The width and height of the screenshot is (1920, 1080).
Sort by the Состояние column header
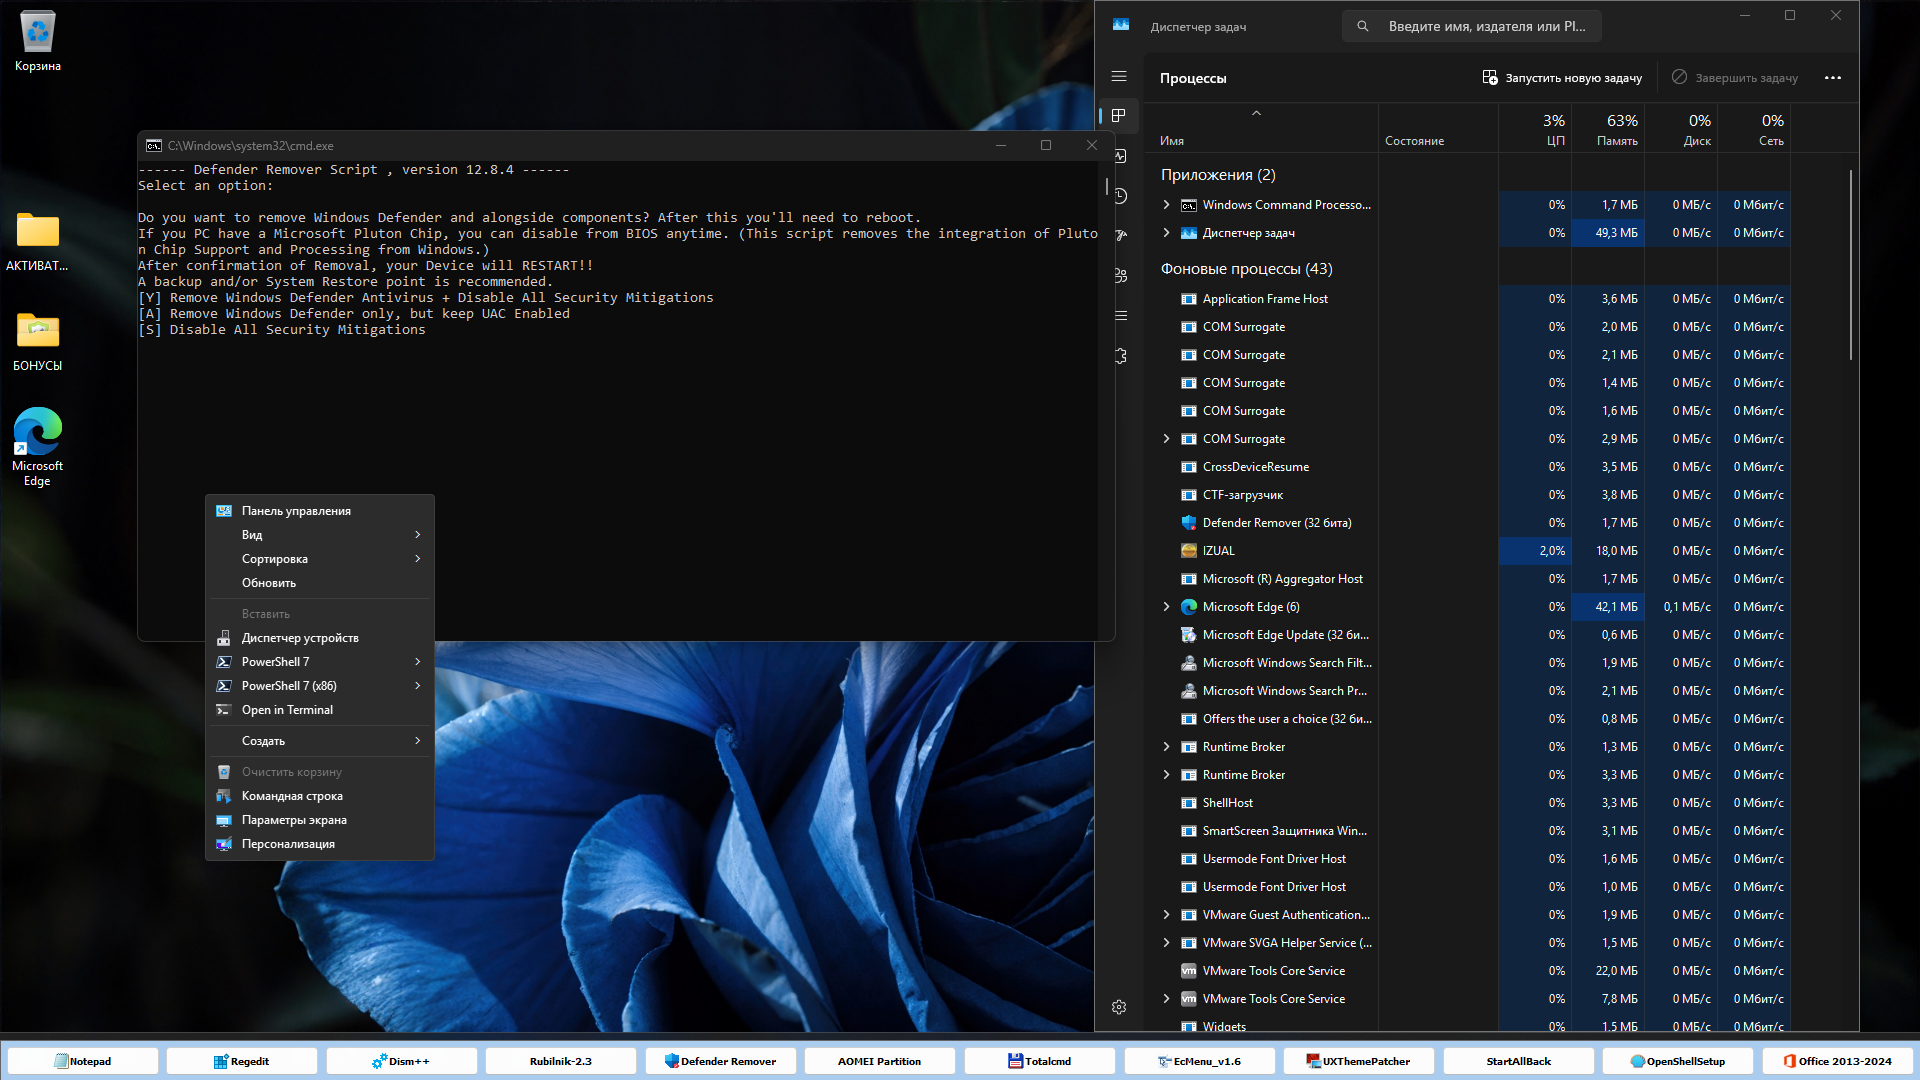(1438, 129)
